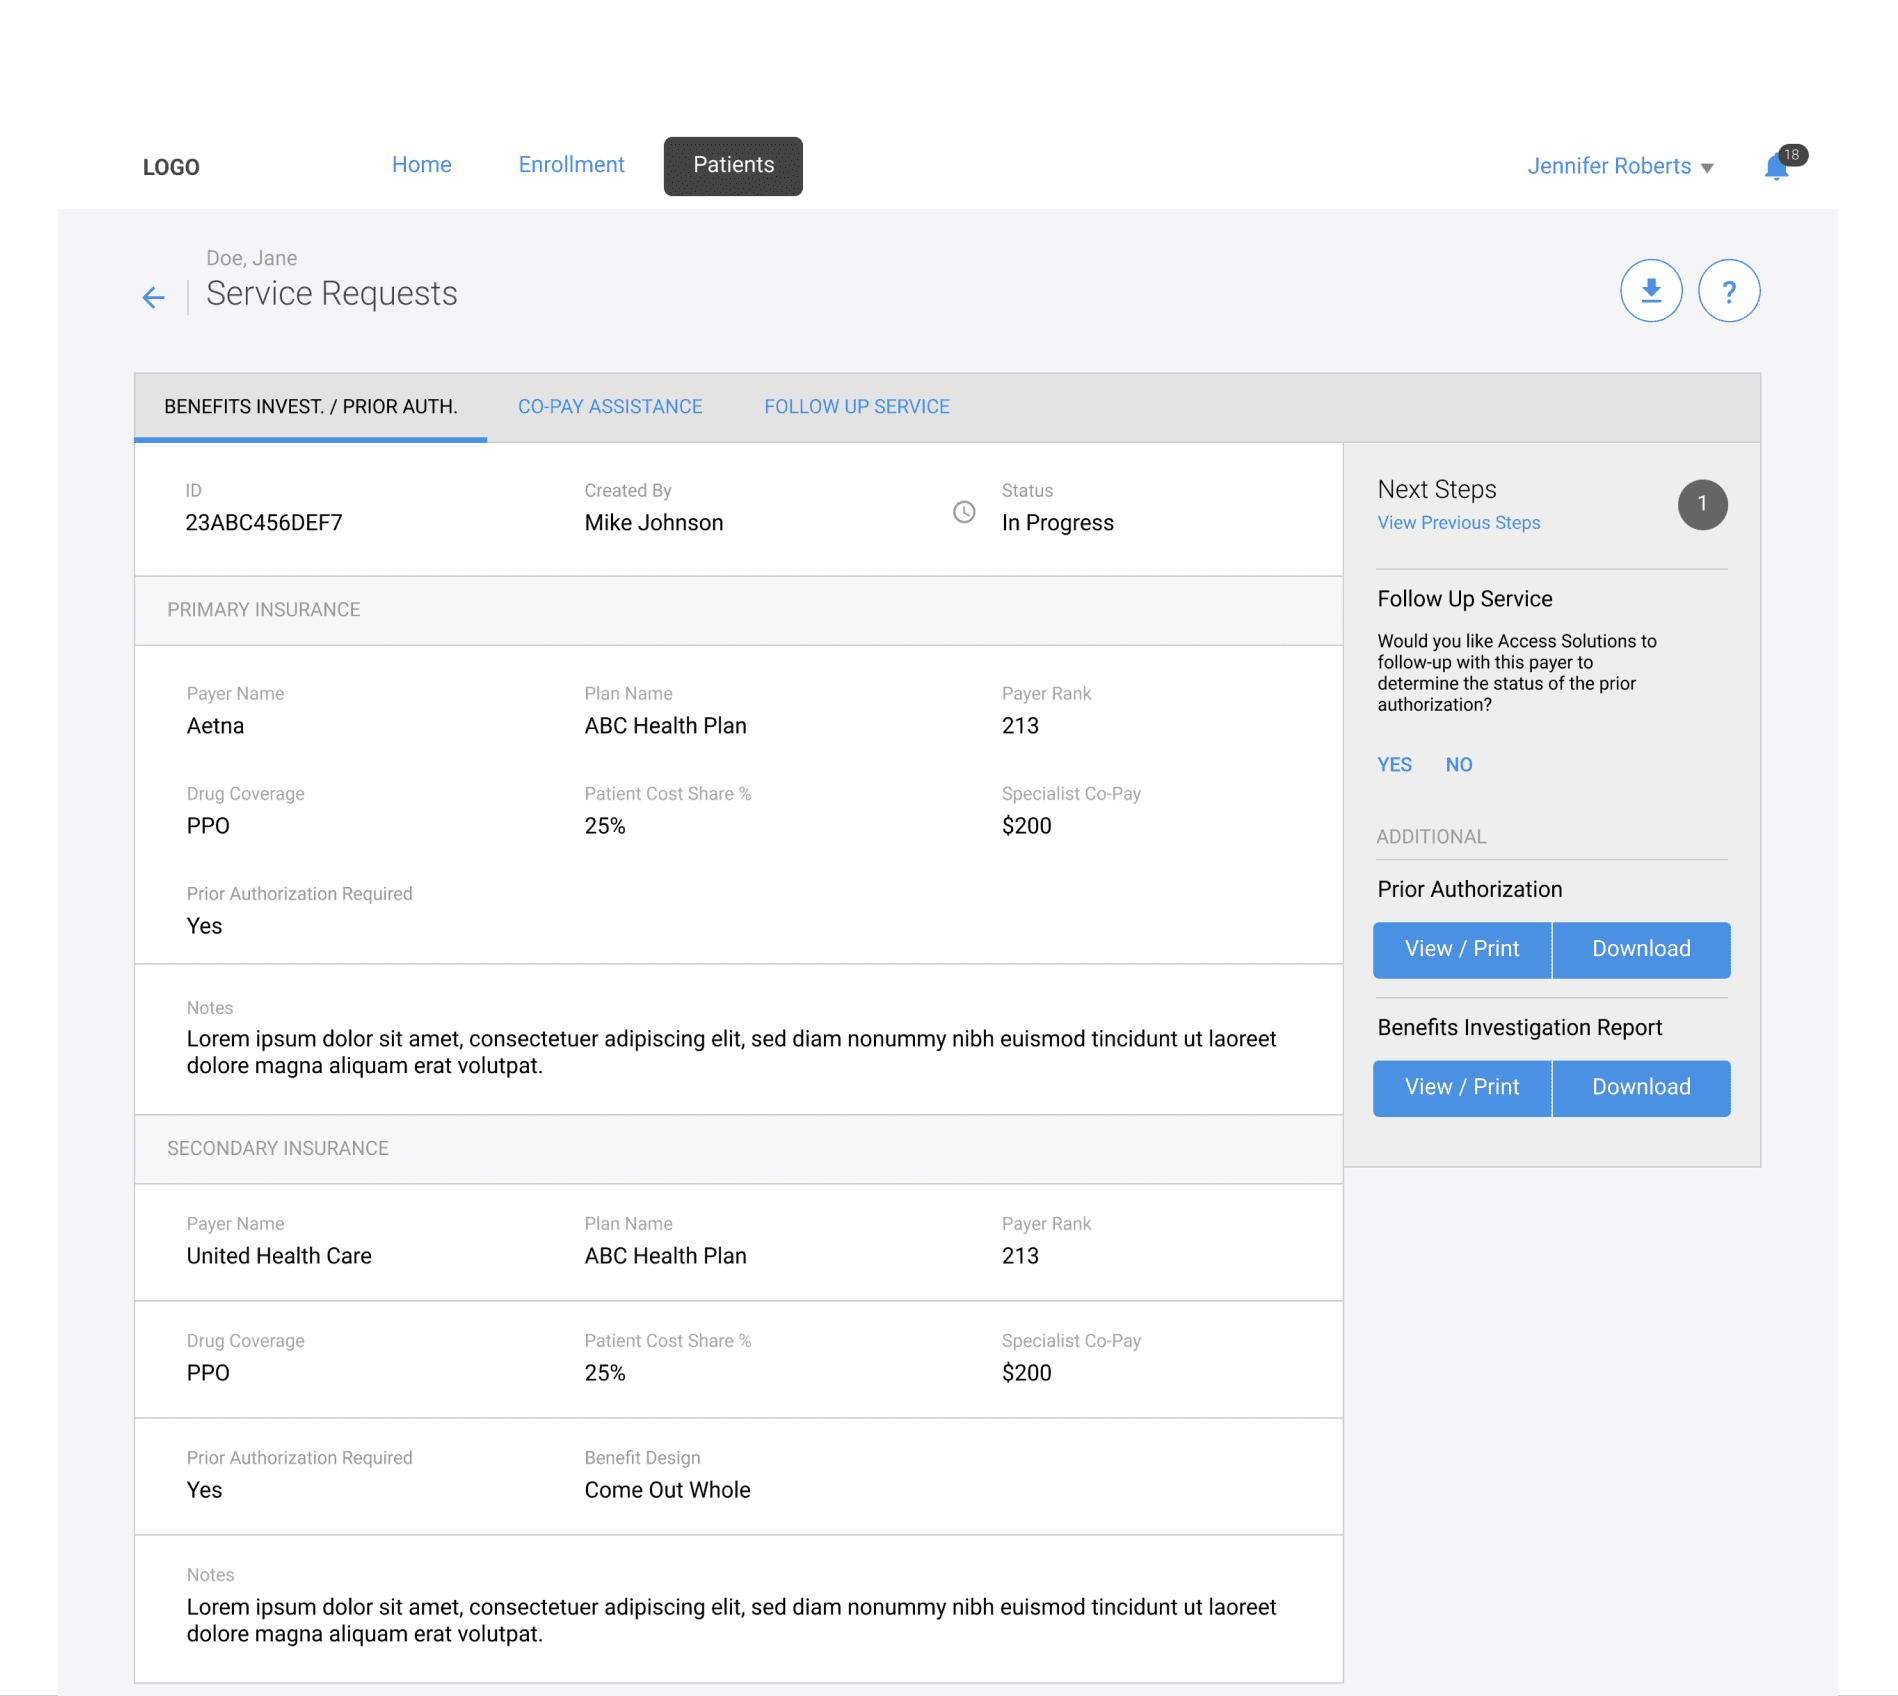
Task: Select the Benefits Invest. / Prior Auth. tab
Action: coord(310,407)
